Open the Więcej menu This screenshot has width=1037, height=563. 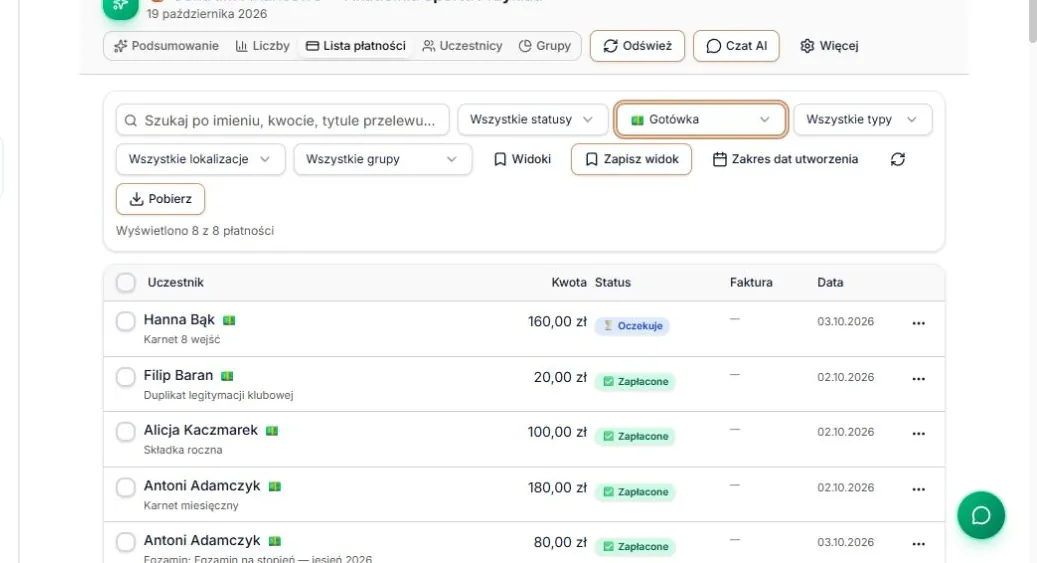(829, 46)
